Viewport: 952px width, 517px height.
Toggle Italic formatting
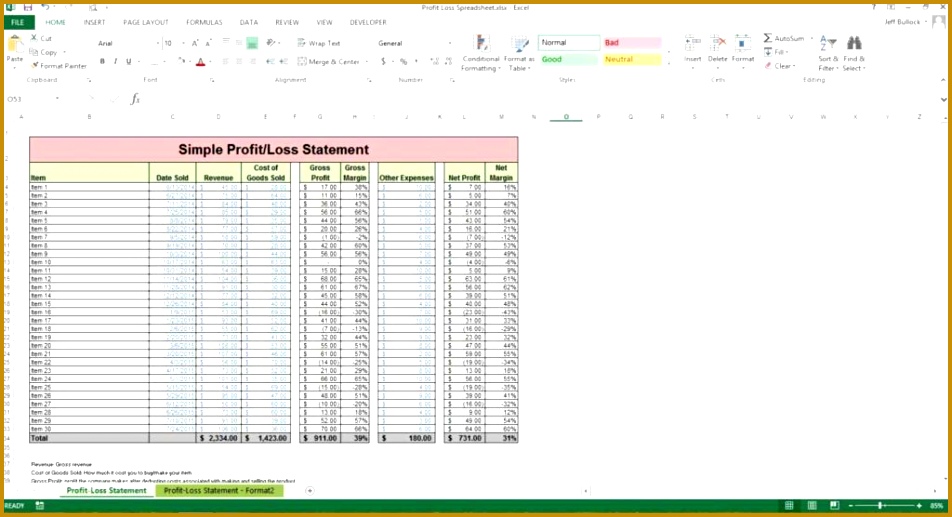coord(115,61)
